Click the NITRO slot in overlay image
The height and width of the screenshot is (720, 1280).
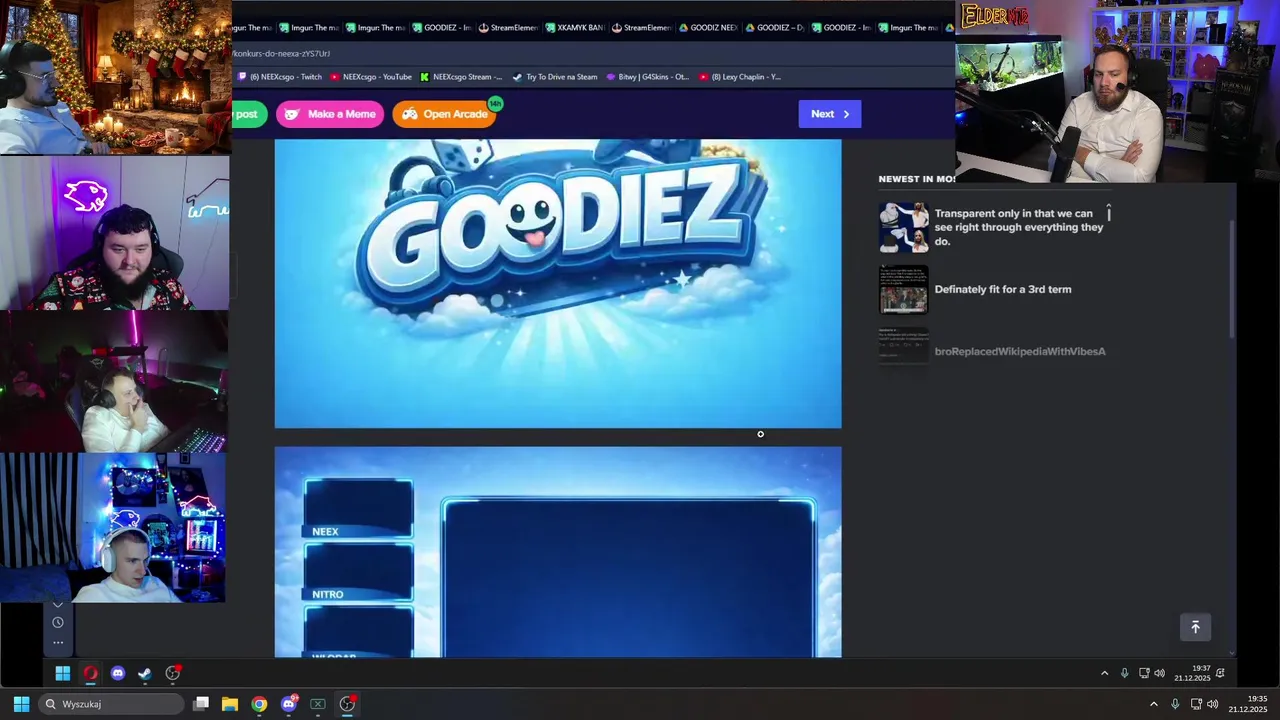click(x=358, y=573)
